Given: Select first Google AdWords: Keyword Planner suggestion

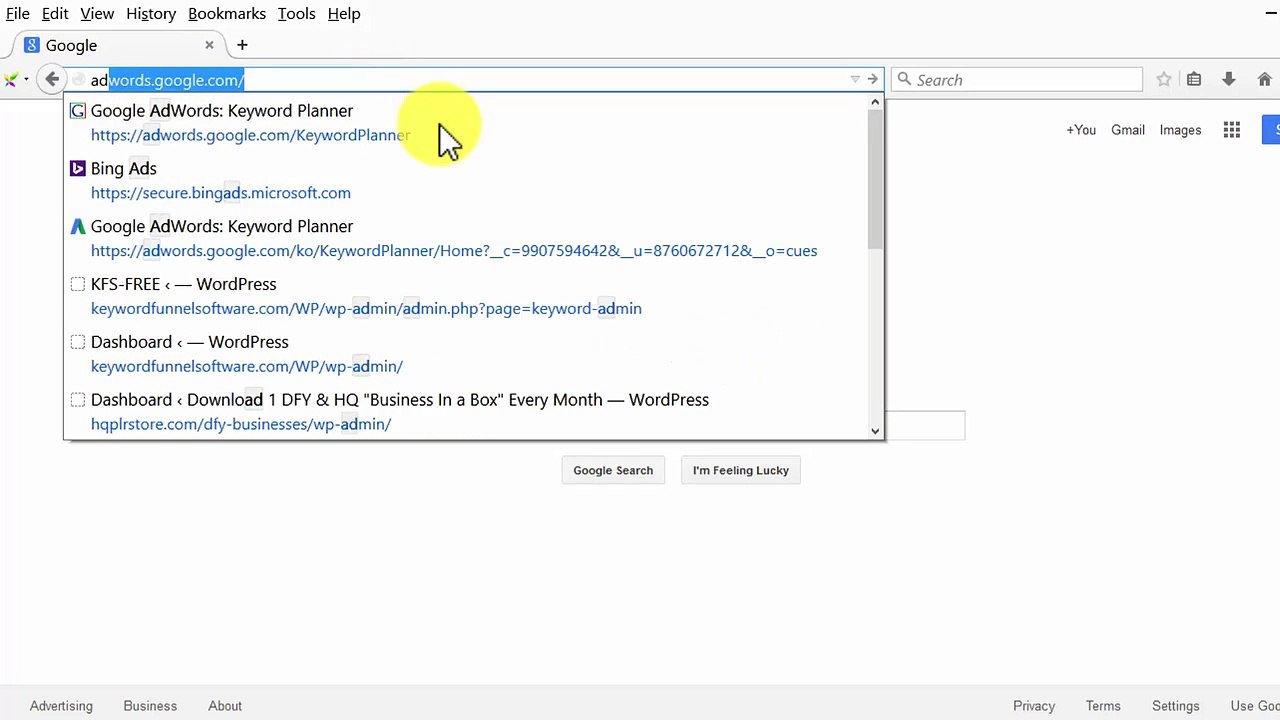Looking at the screenshot, I should (222, 111).
